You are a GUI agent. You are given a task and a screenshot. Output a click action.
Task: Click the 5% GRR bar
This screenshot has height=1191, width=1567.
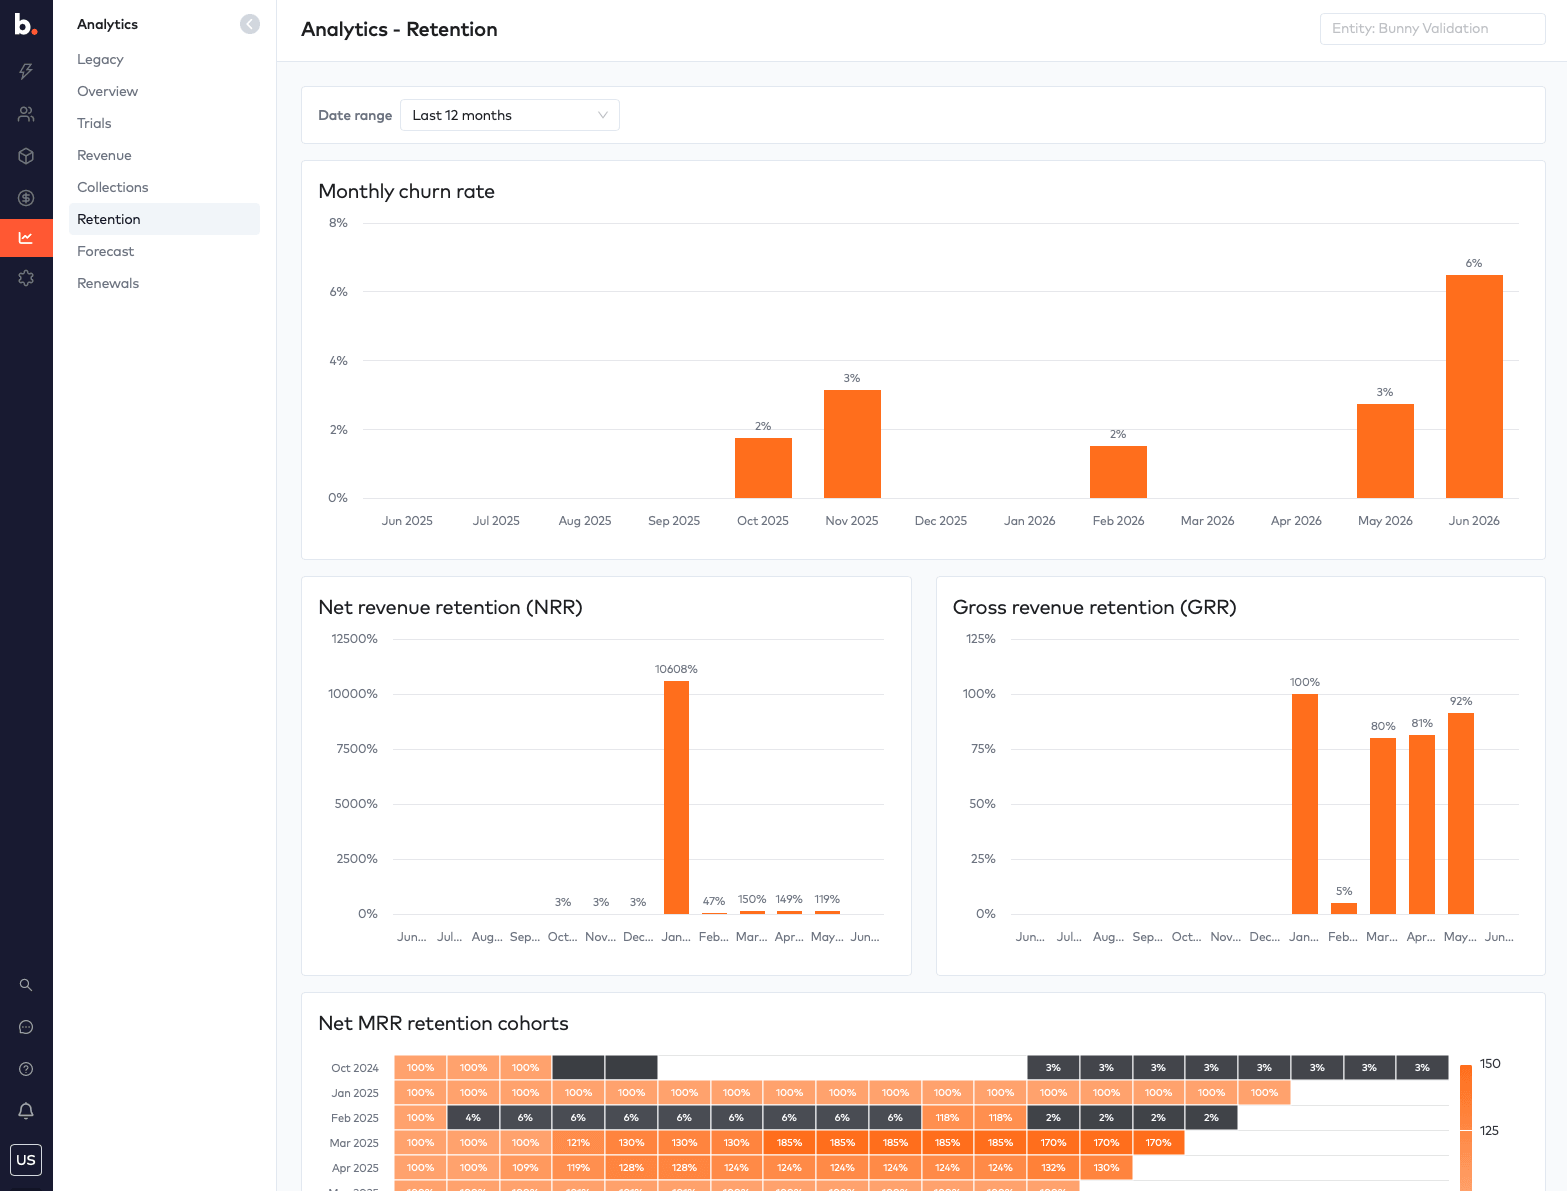[x=1344, y=908]
